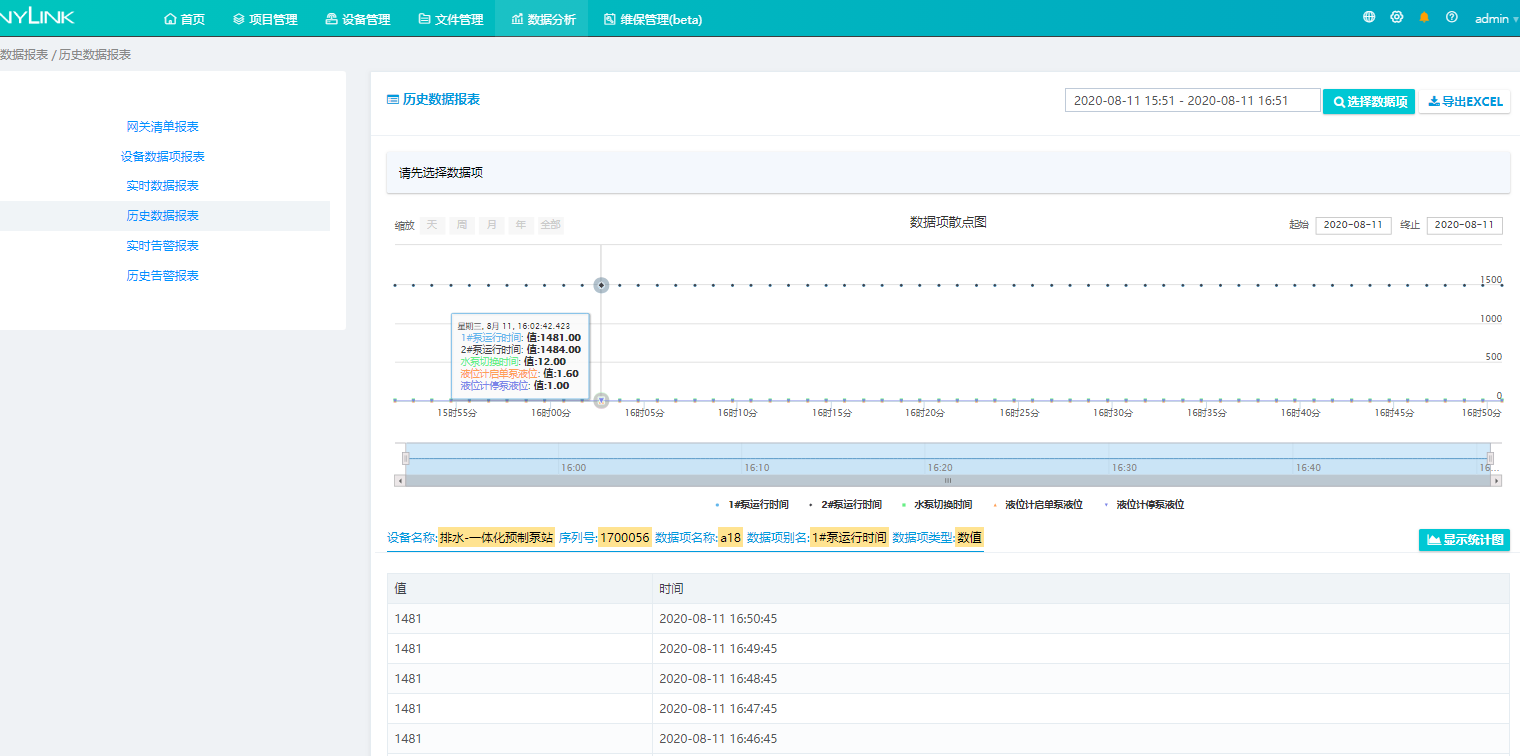Viewport: 1520px width, 756px height.
Task: Open 实时告警报表 report
Action: 162,246
